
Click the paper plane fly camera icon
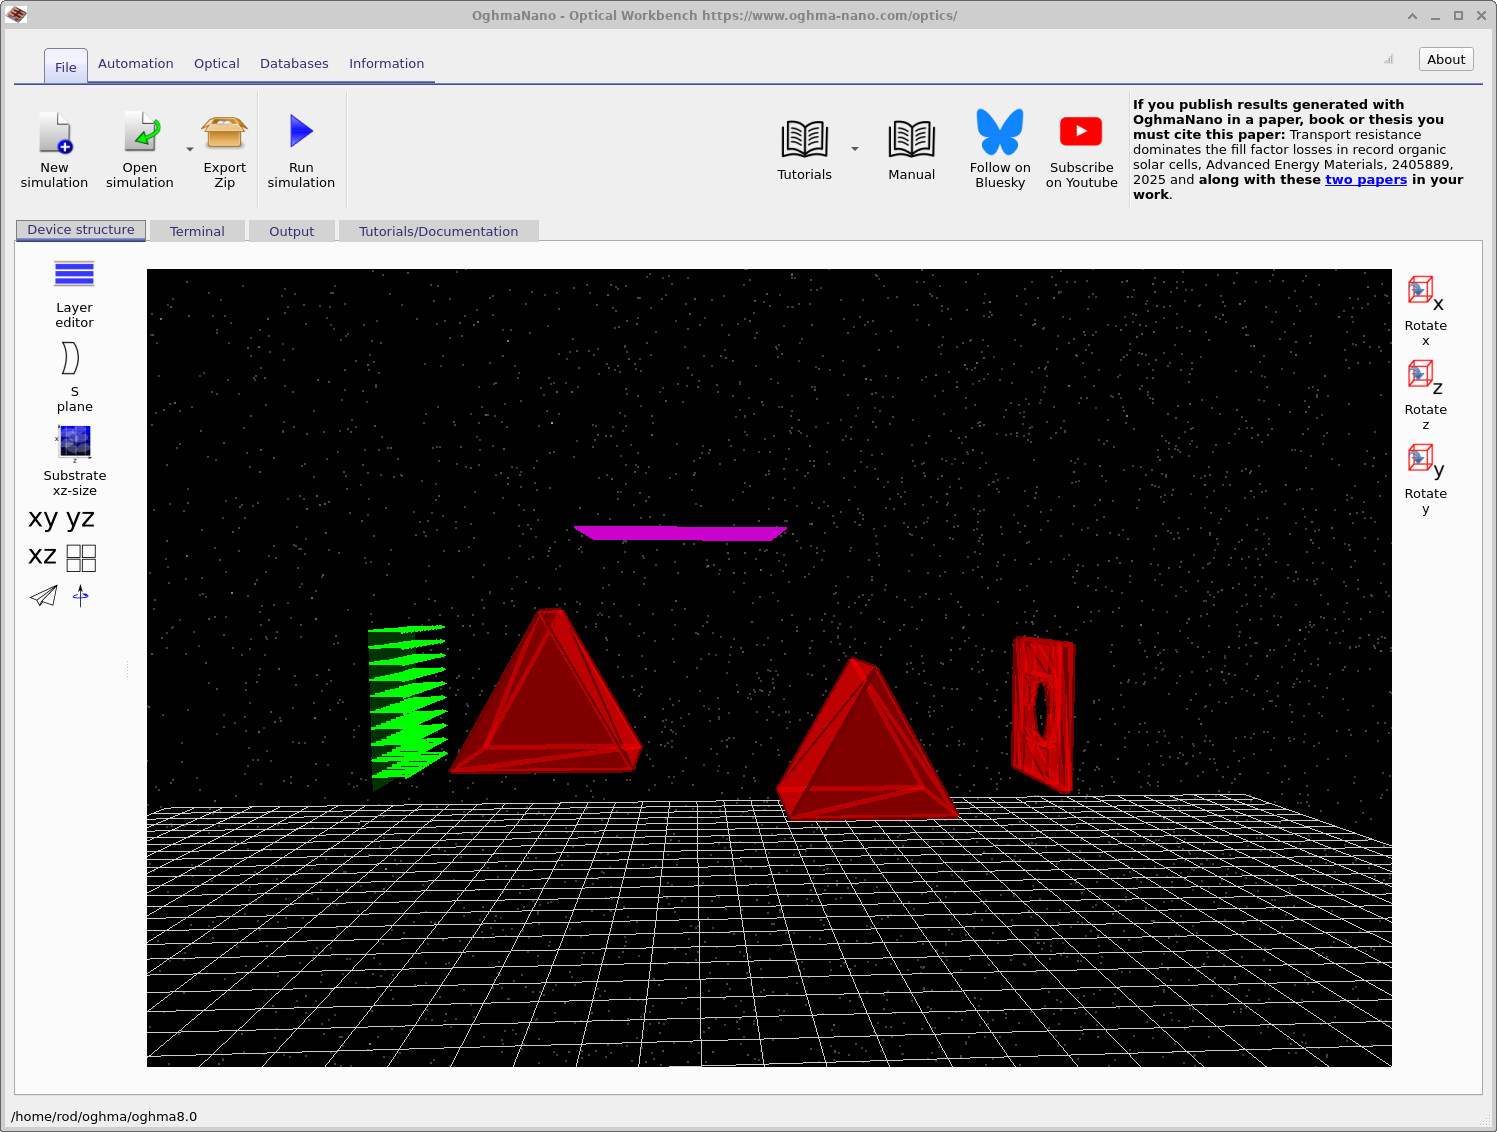(42, 596)
